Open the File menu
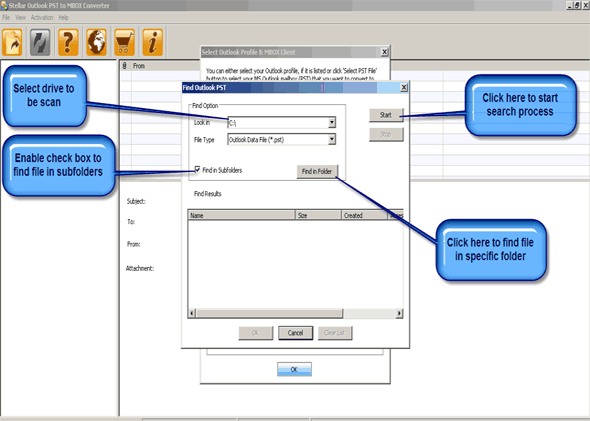The width and height of the screenshot is (590, 421). 6,17
